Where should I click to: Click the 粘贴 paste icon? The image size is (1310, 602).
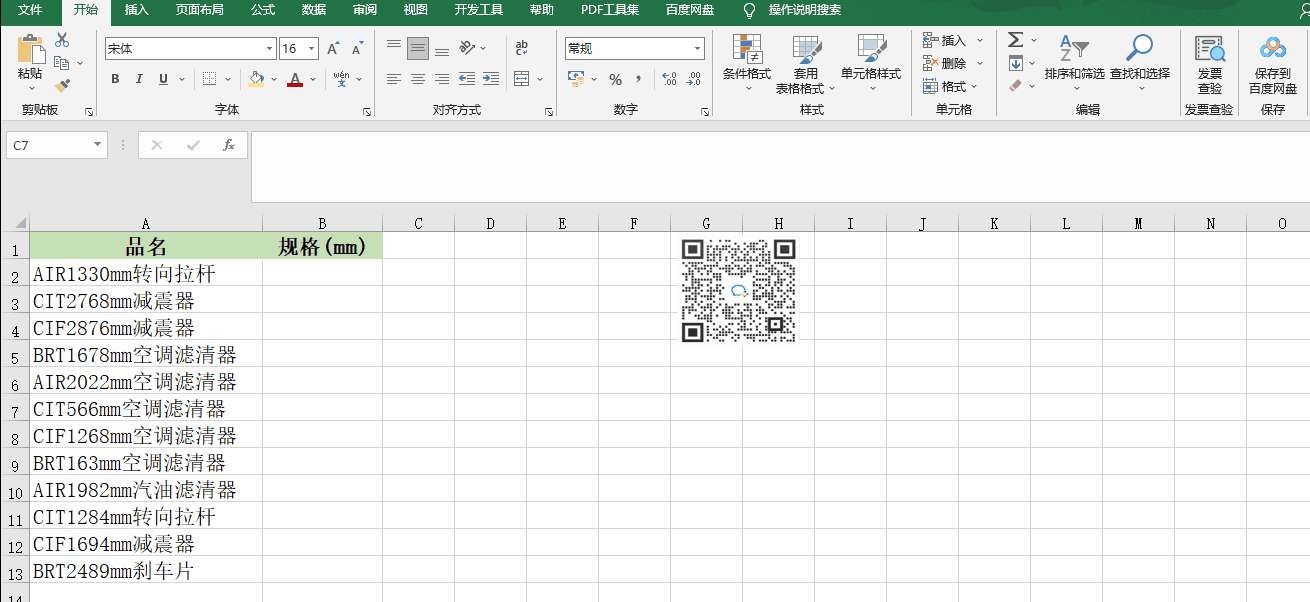coord(31,49)
